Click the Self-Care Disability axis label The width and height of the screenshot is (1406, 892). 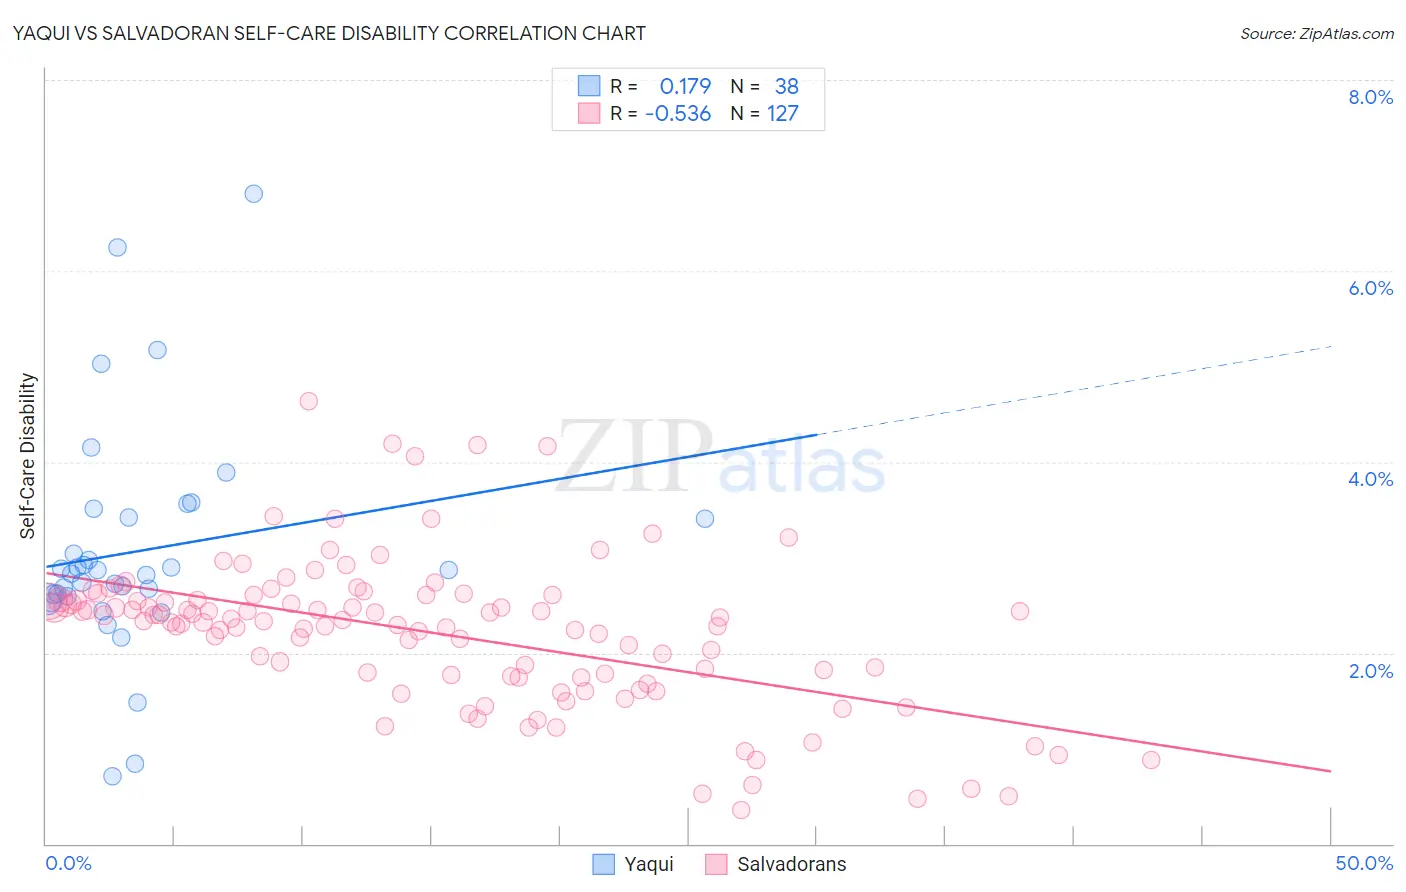[x=28, y=456]
